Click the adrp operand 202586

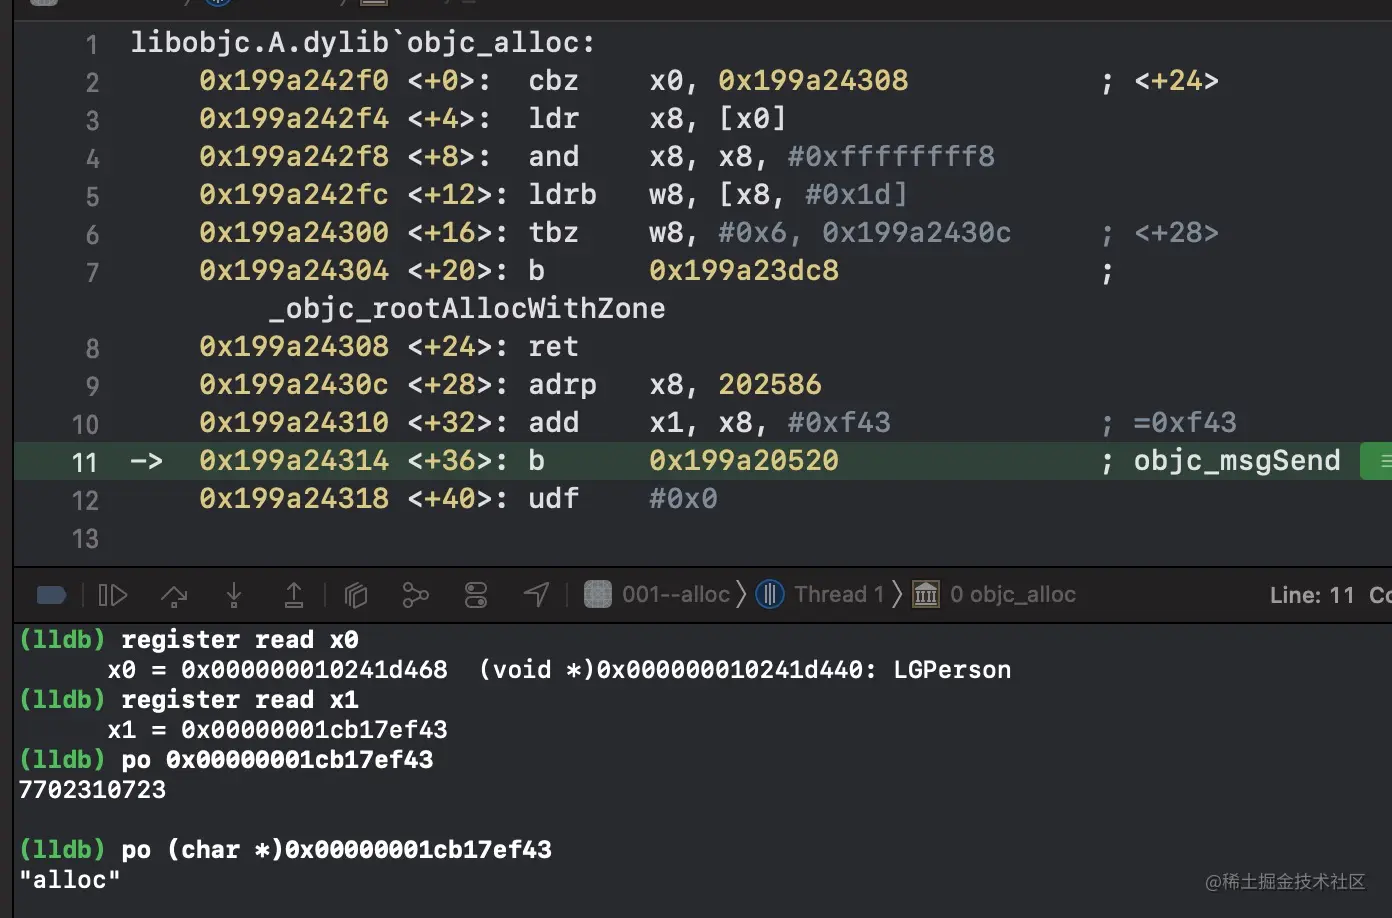pyautogui.click(x=770, y=385)
